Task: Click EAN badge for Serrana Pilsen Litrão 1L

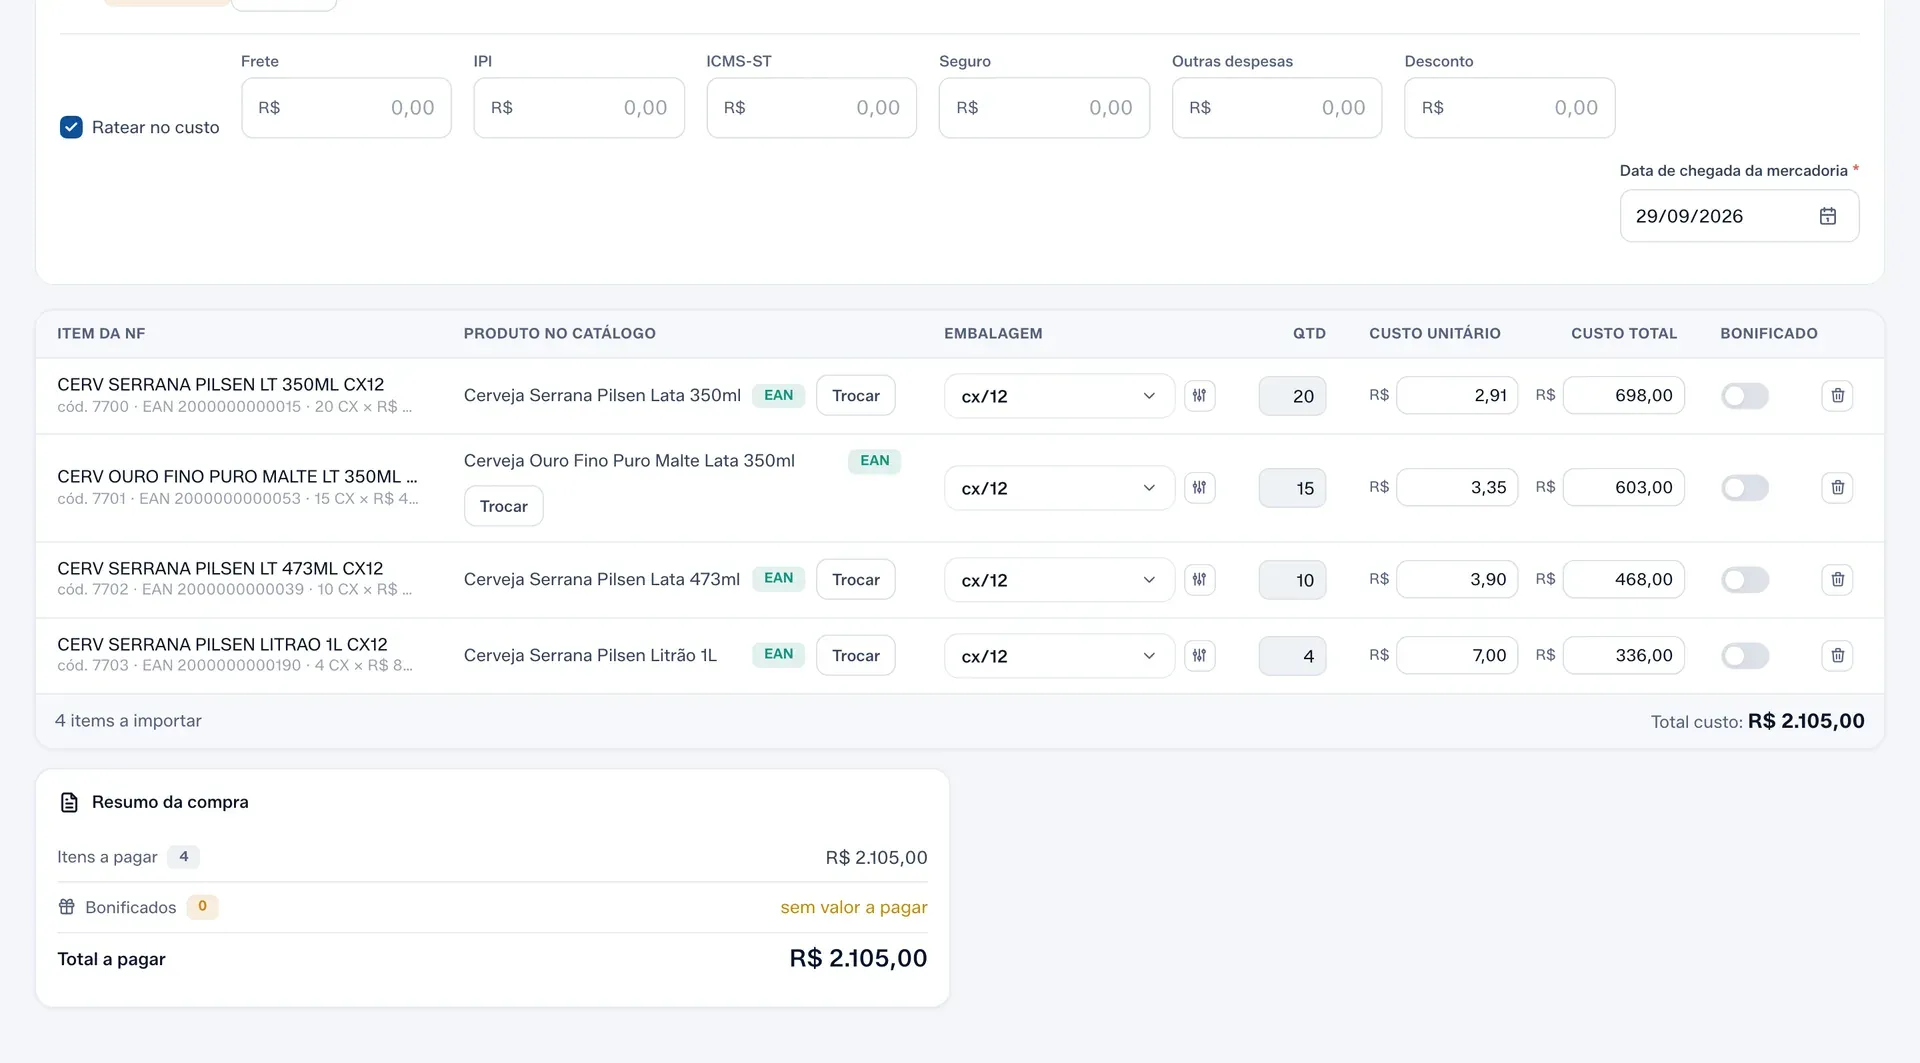Action: (778, 654)
